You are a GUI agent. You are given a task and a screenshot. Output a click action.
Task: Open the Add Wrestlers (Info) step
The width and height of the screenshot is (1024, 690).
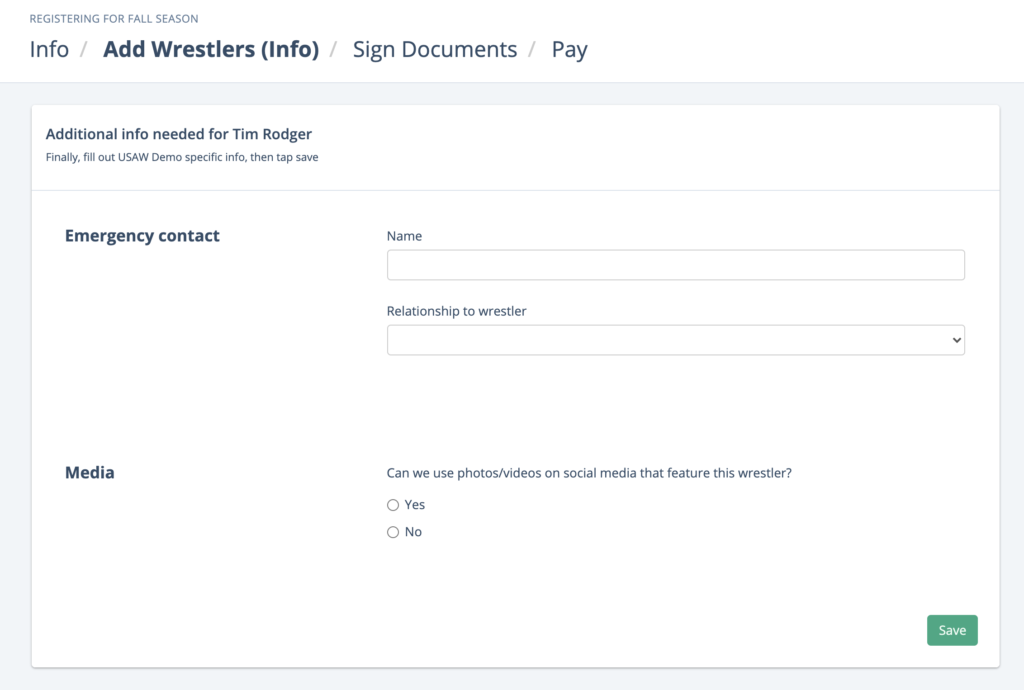click(x=211, y=50)
